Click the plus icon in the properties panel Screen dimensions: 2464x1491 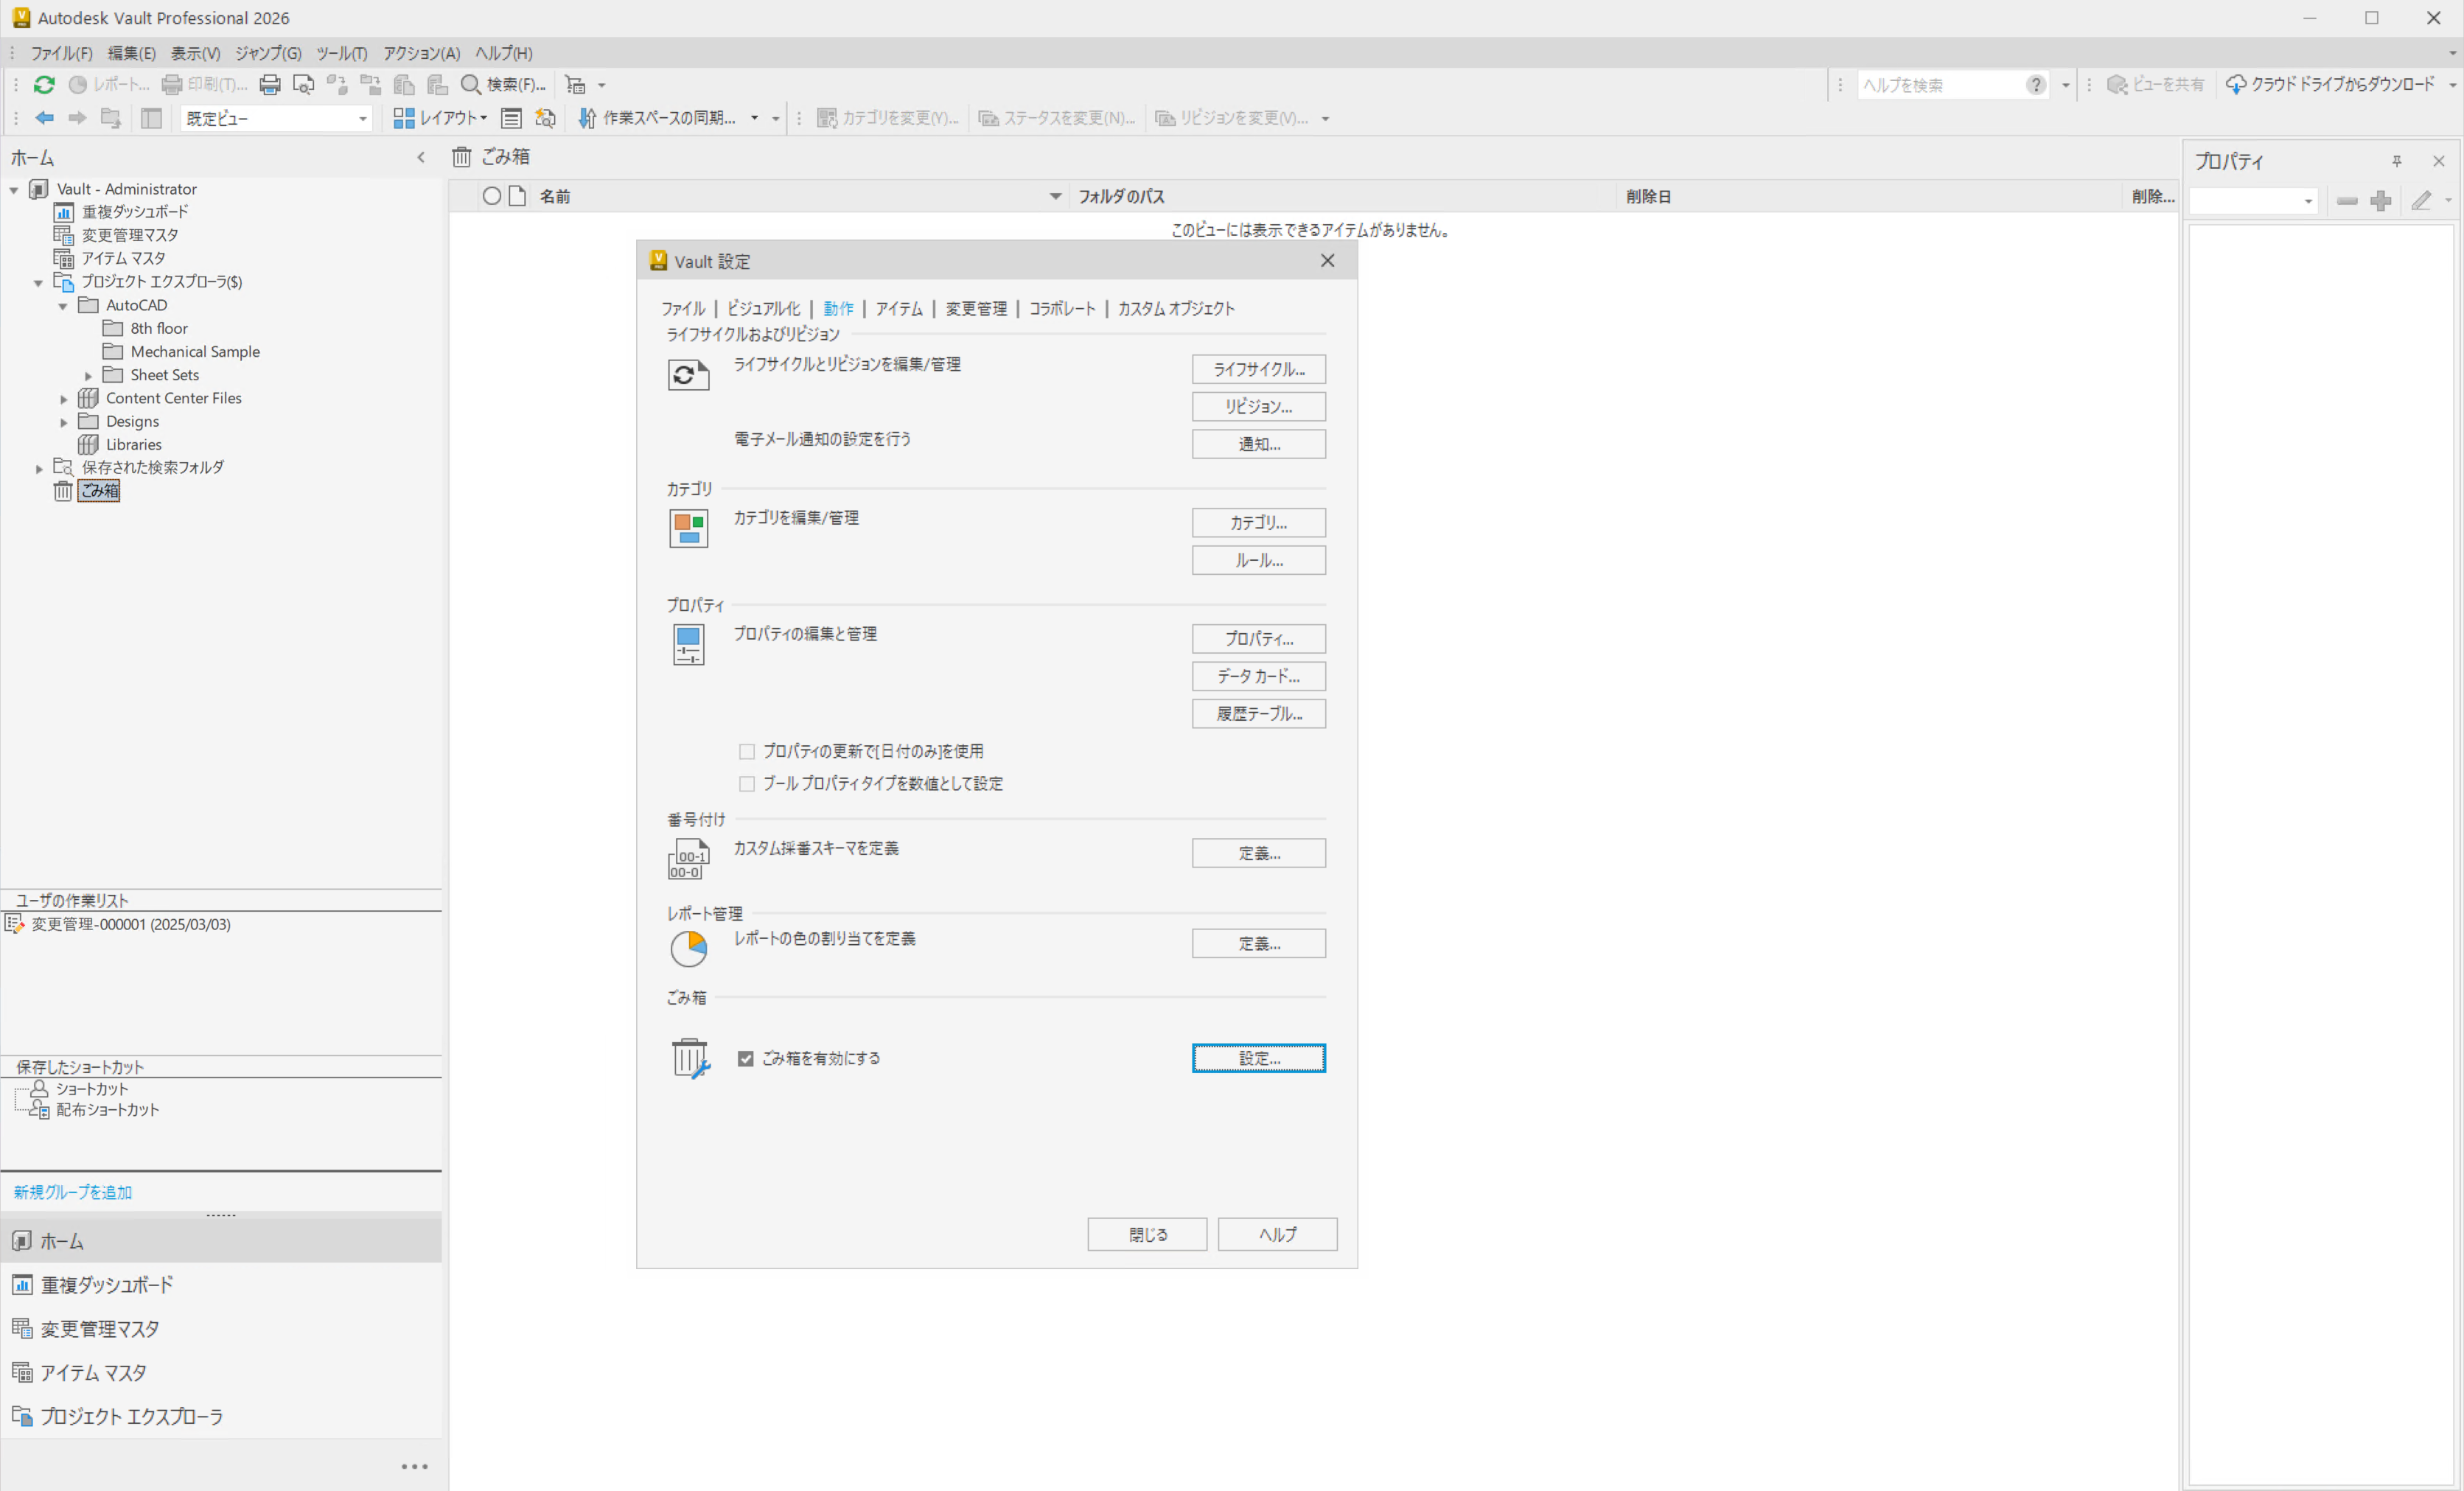(2381, 201)
